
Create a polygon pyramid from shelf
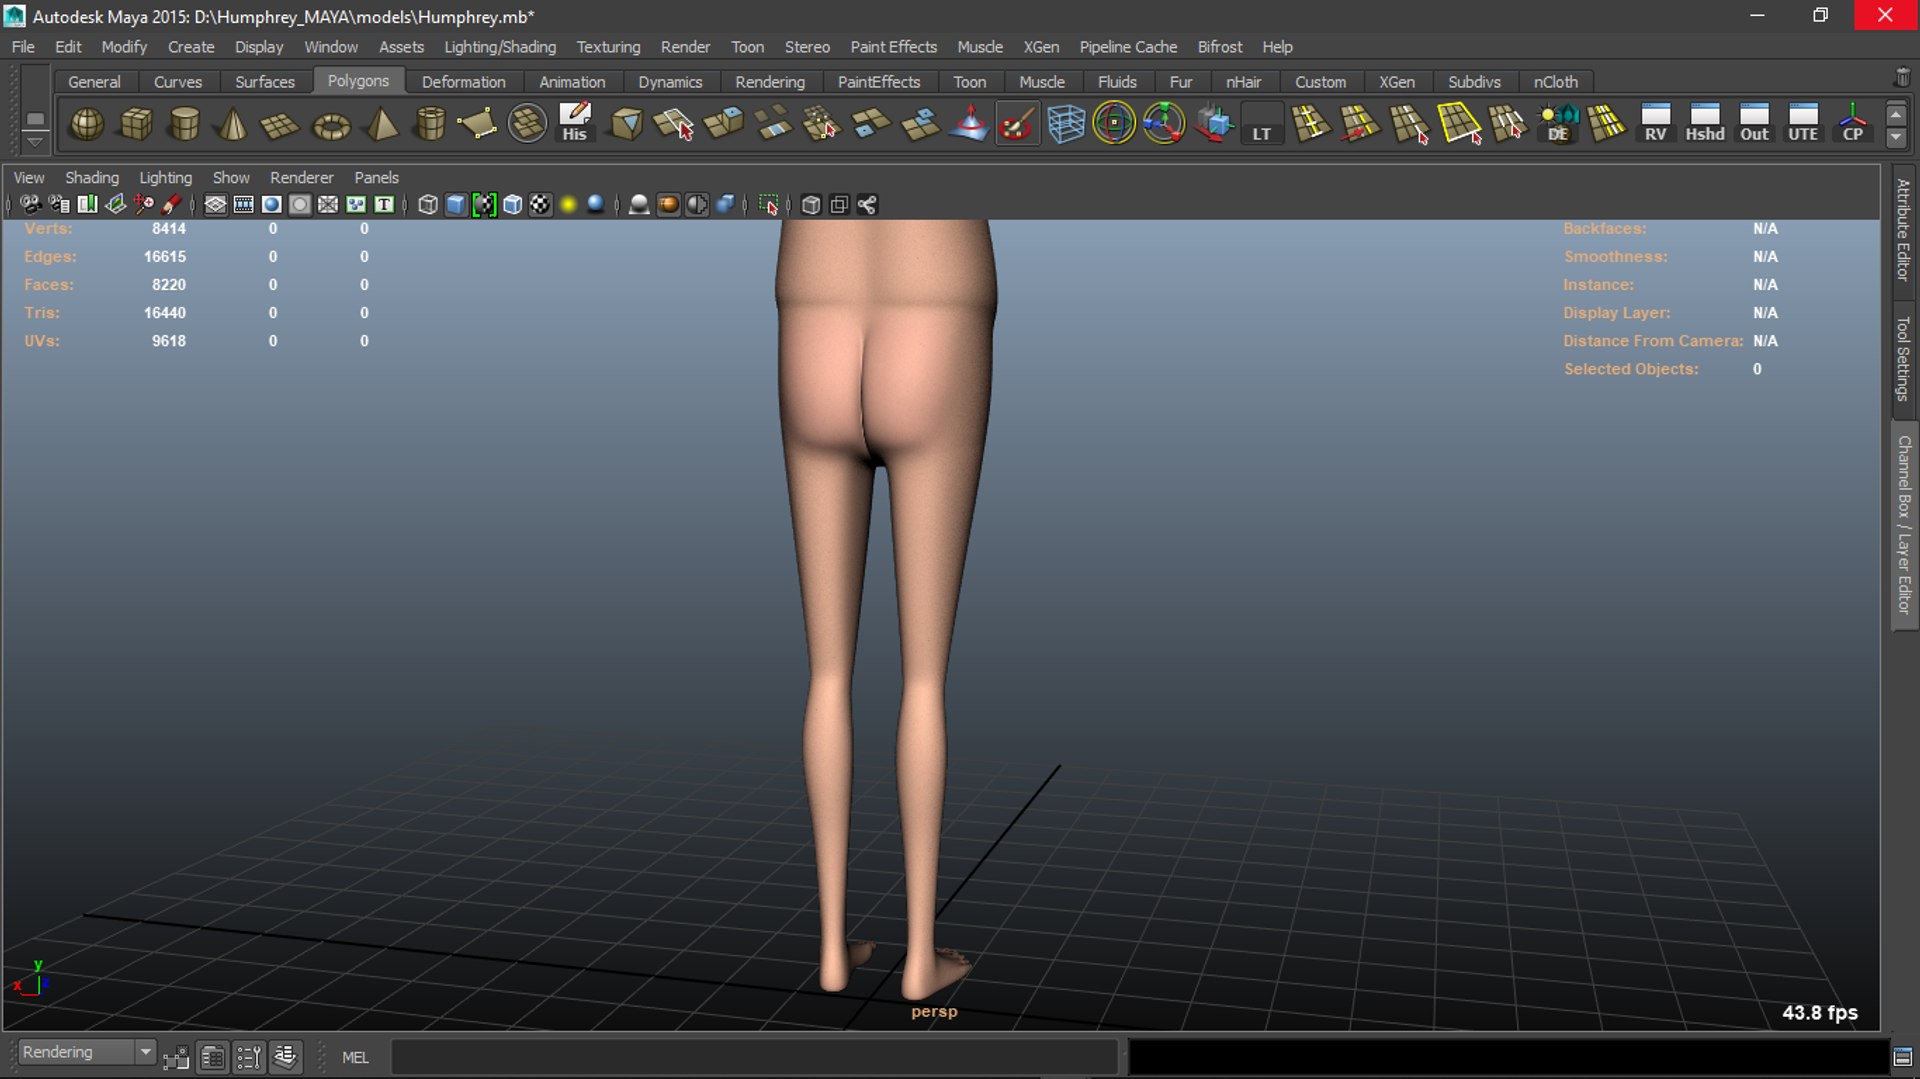point(381,124)
